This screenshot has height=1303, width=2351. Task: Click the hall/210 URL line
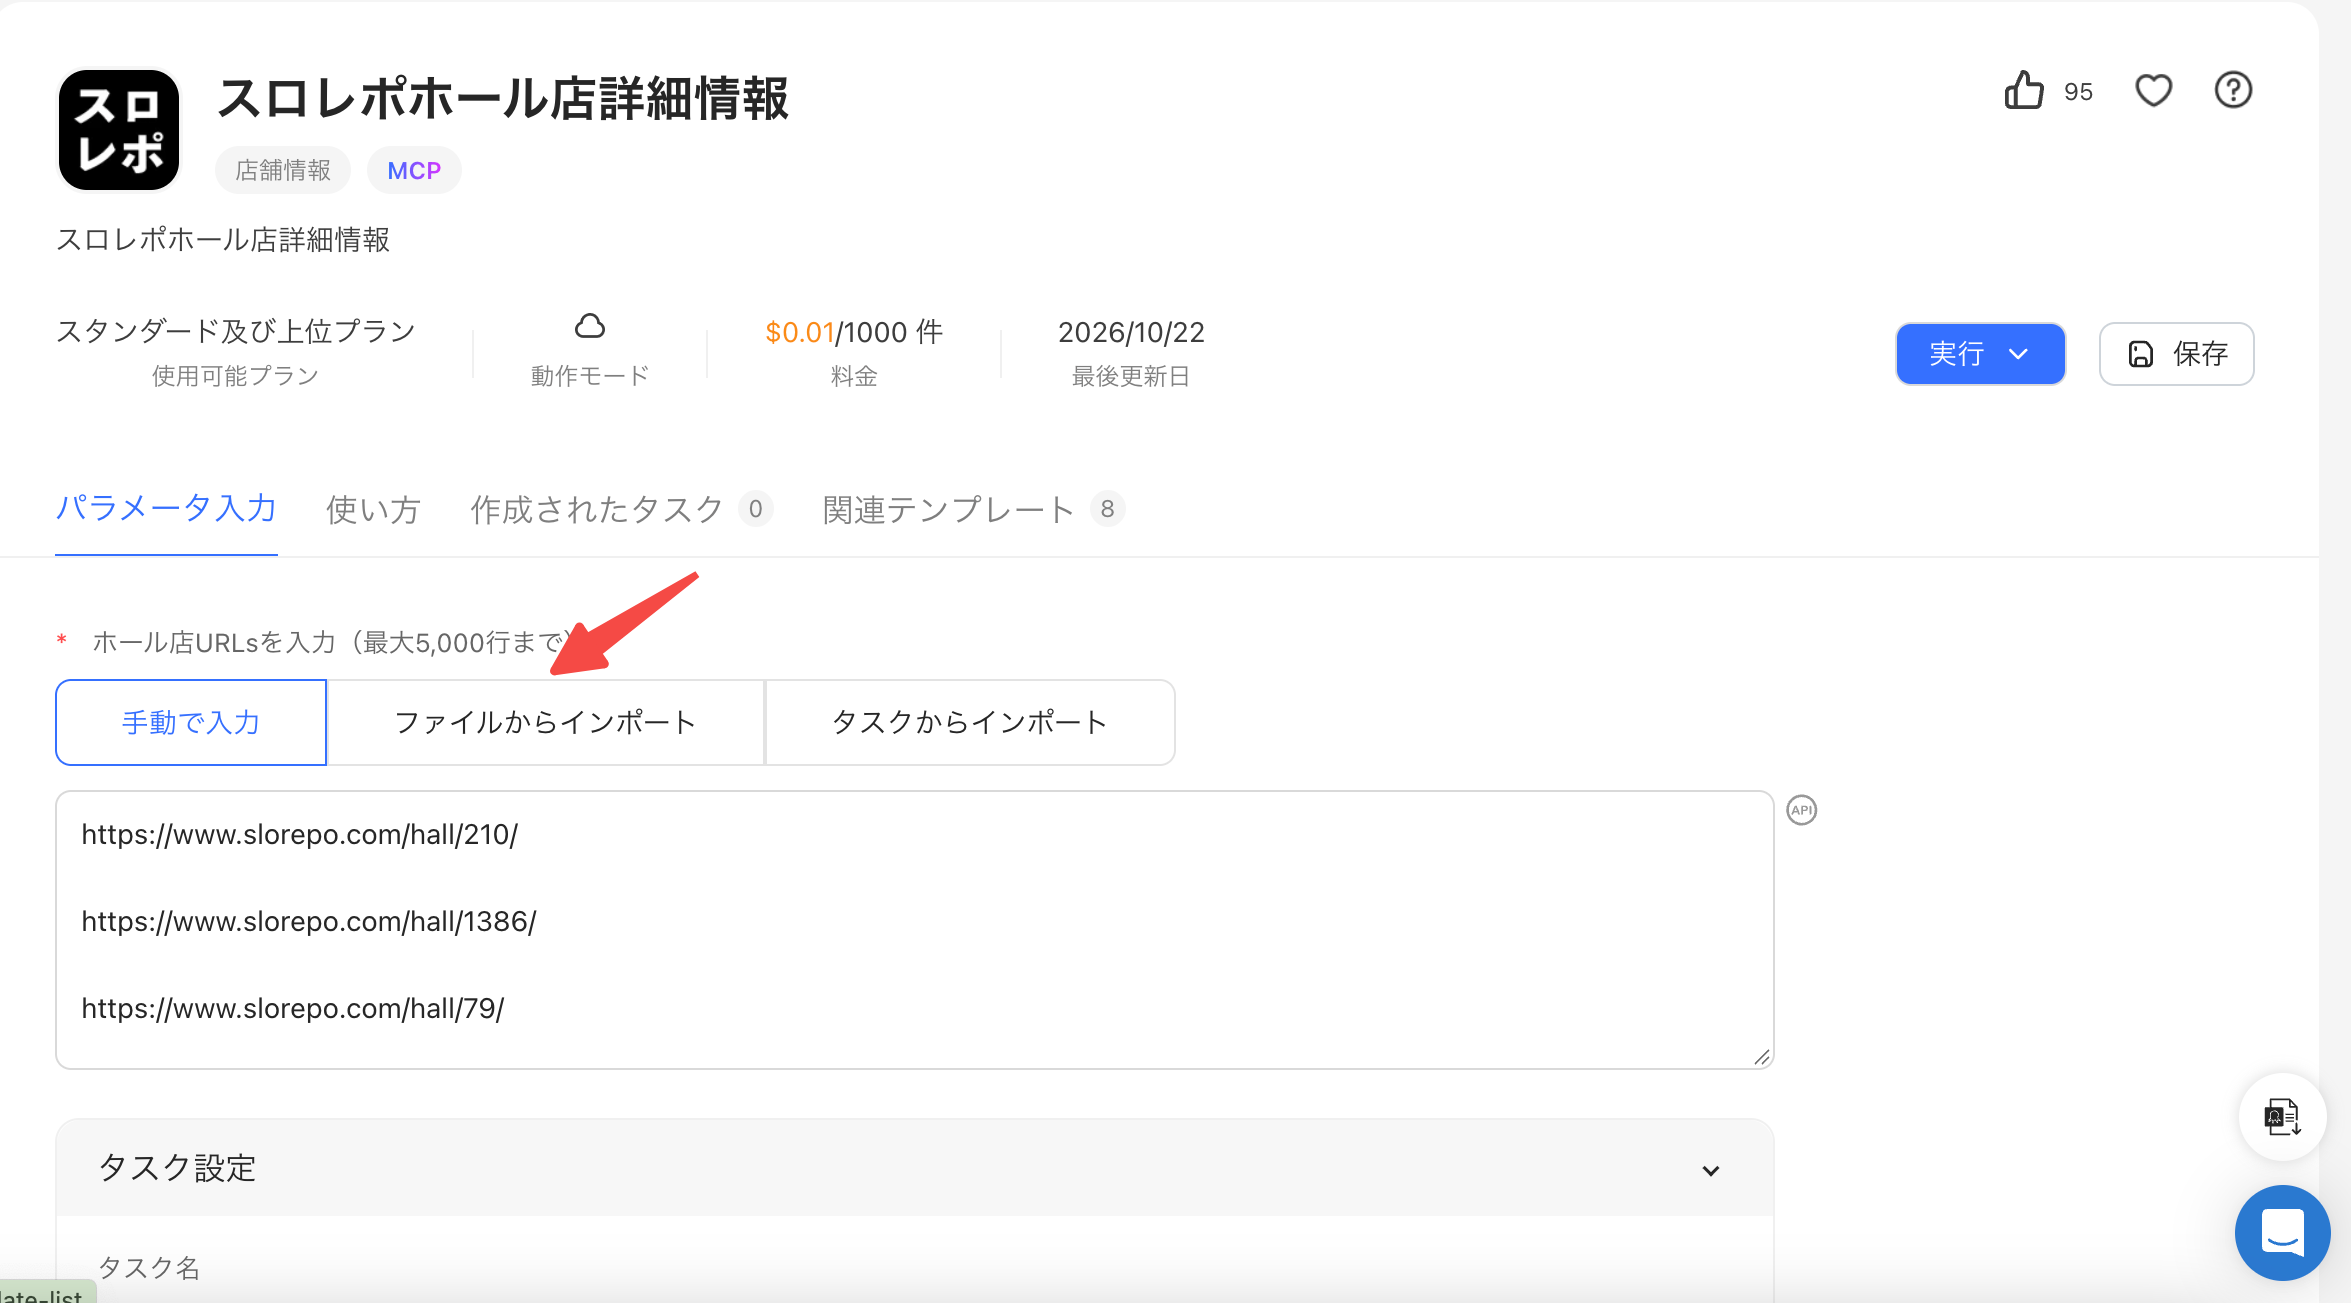(x=300, y=835)
